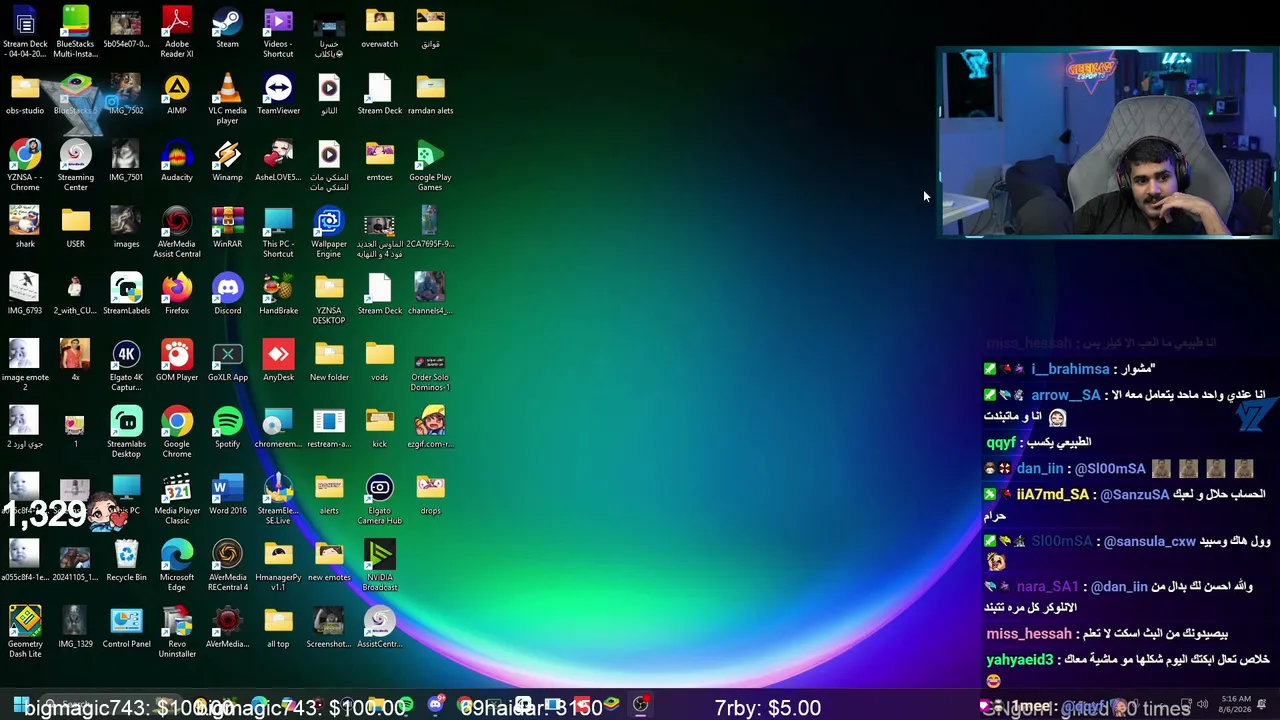The height and width of the screenshot is (720, 1280).
Task: Select the all top folder
Action: tap(278, 628)
